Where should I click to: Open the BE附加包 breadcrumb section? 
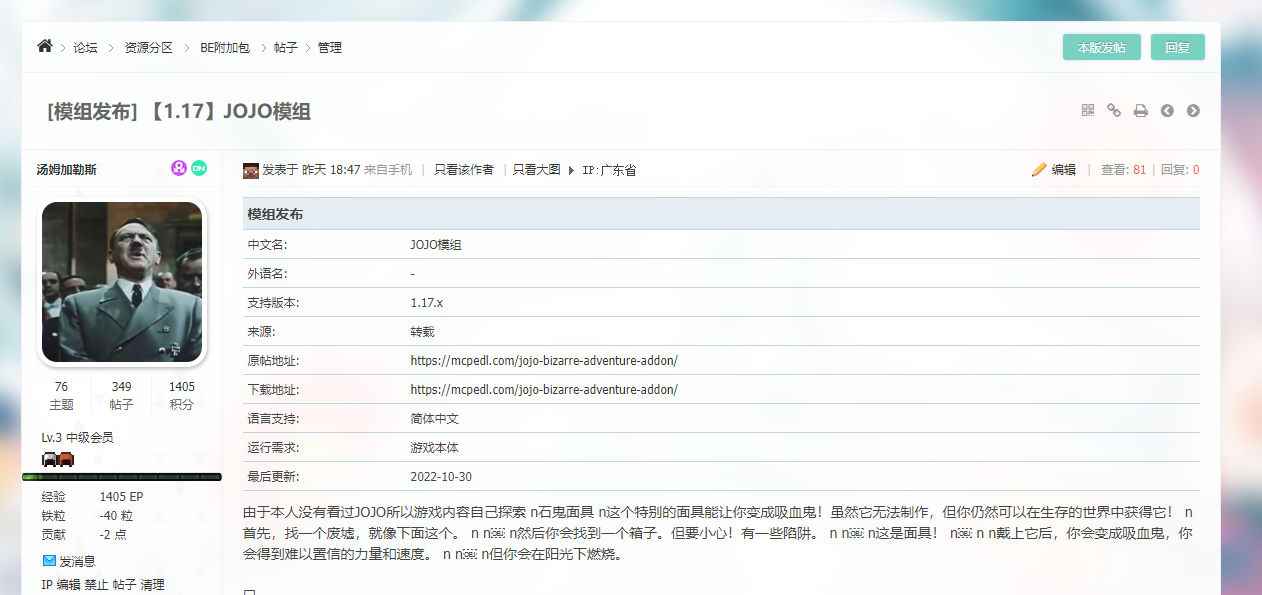225,47
